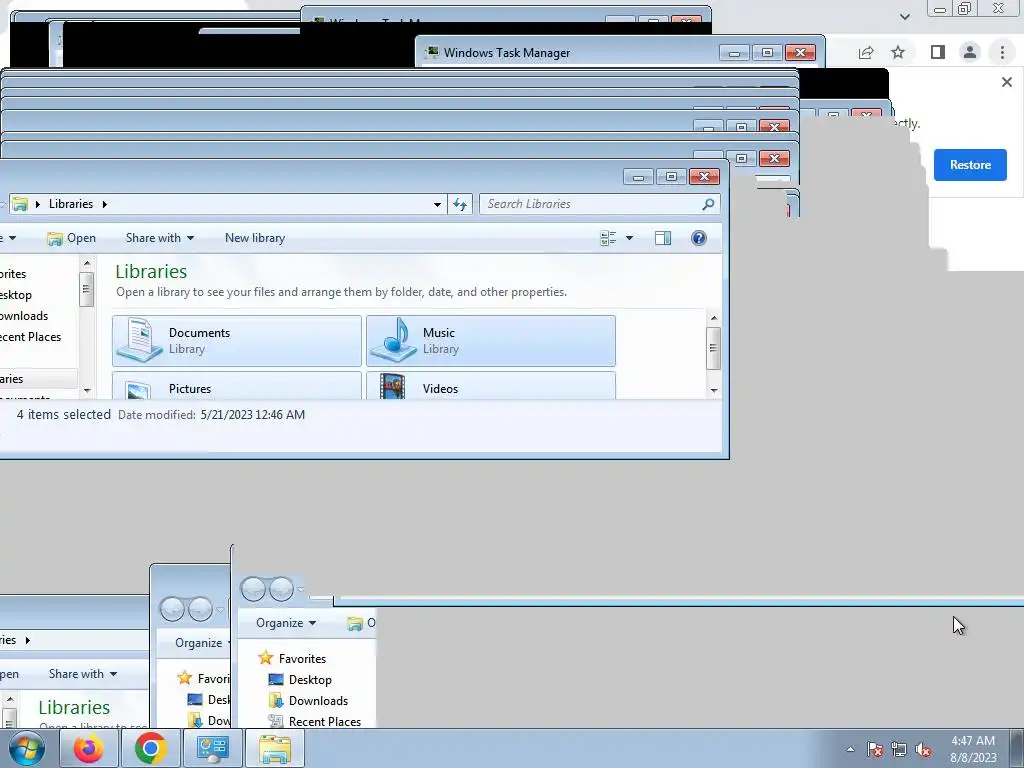1024x768 pixels.
Task: Open the Windows Start menu
Action: pos(27,748)
